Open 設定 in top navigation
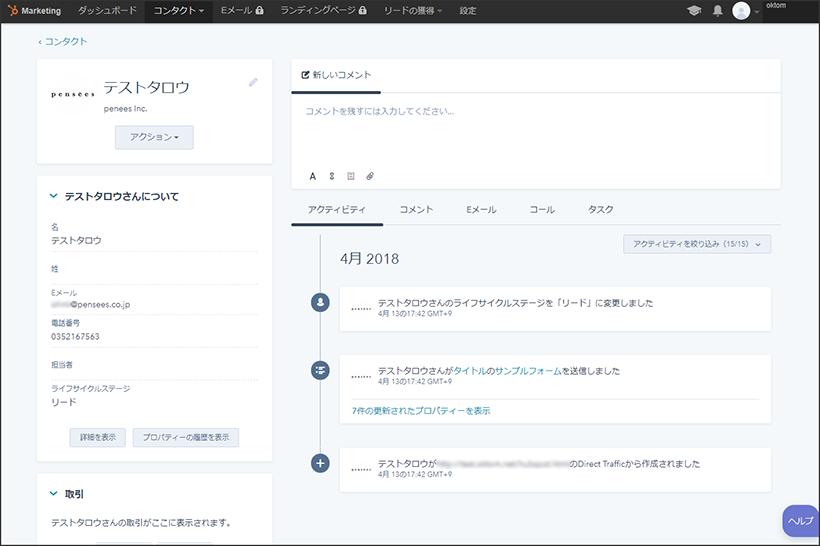820x546 pixels. click(468, 10)
